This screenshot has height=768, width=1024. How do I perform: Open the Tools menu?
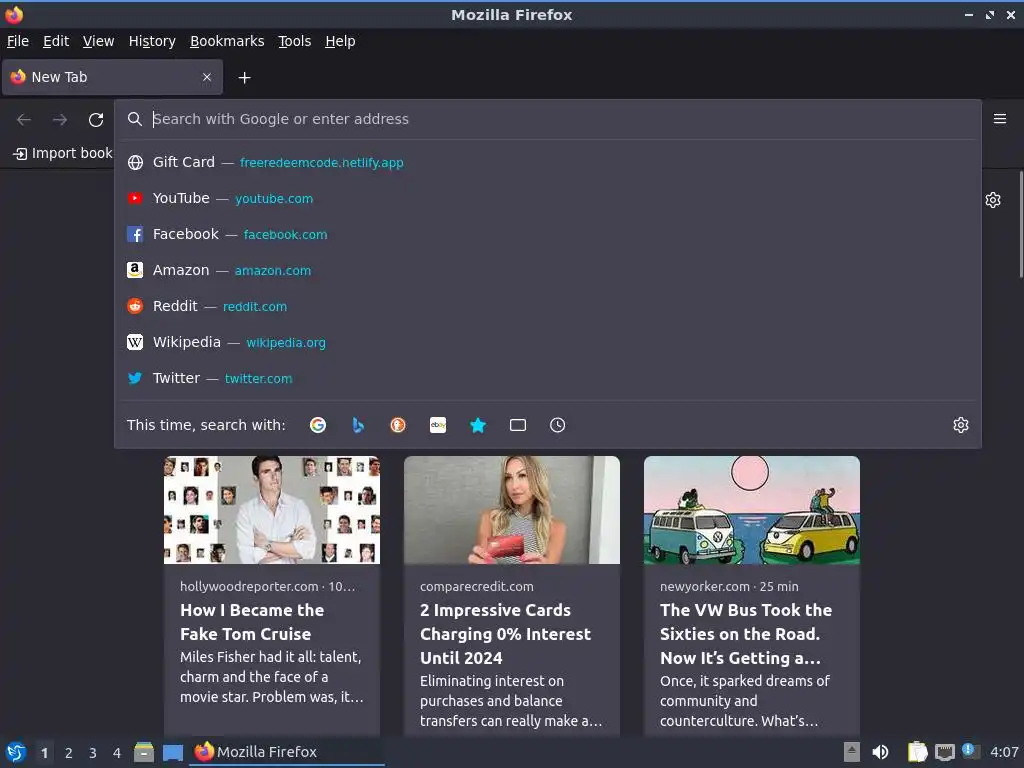point(295,41)
